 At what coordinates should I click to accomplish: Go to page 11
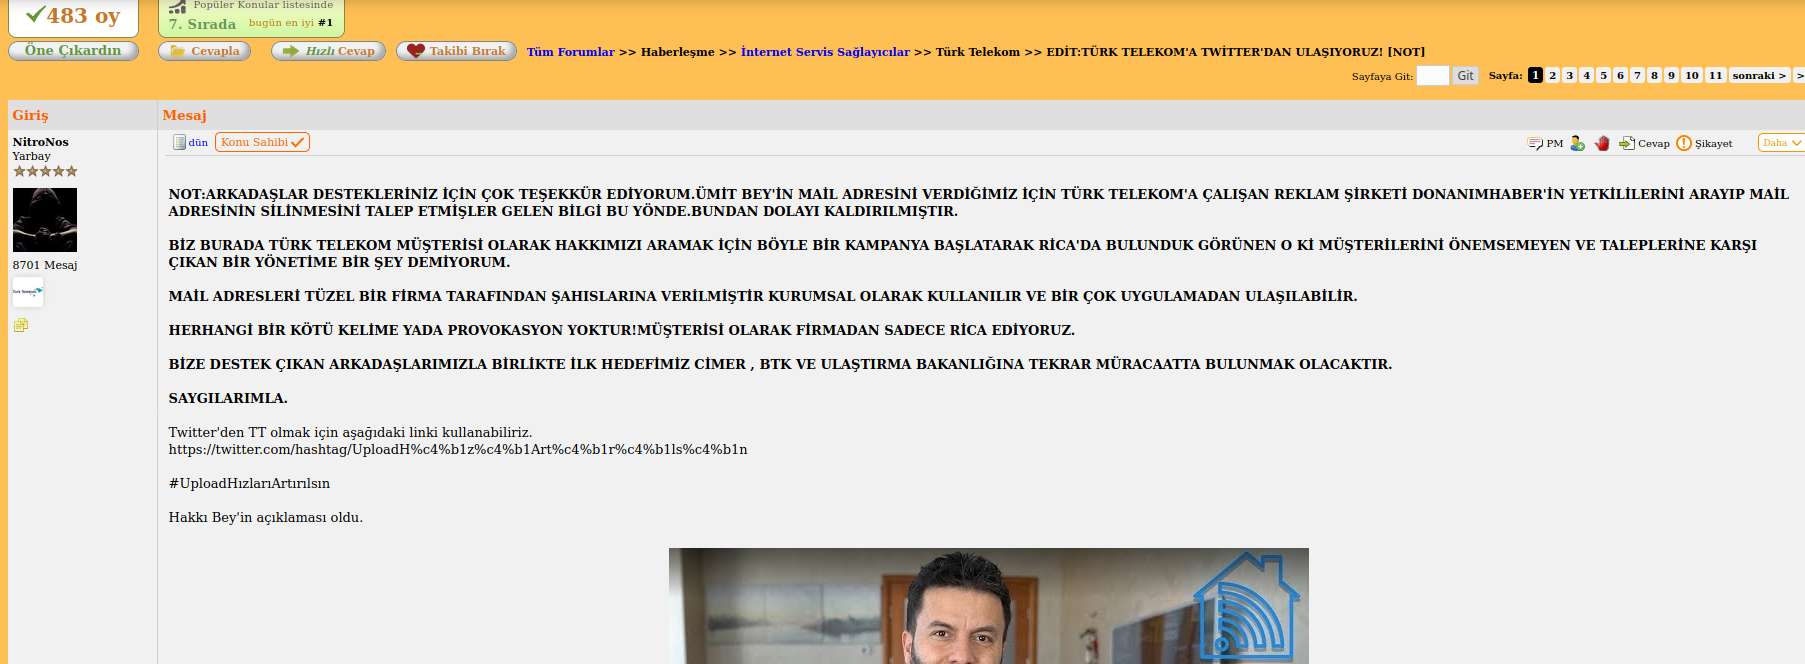(x=1716, y=75)
